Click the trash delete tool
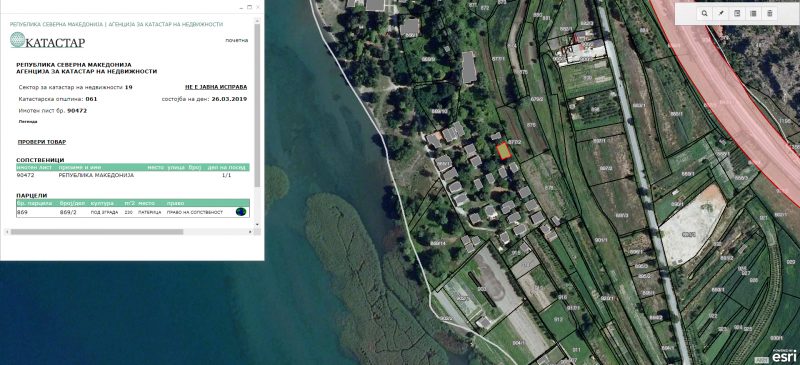The image size is (800, 365). pyautogui.click(x=769, y=14)
